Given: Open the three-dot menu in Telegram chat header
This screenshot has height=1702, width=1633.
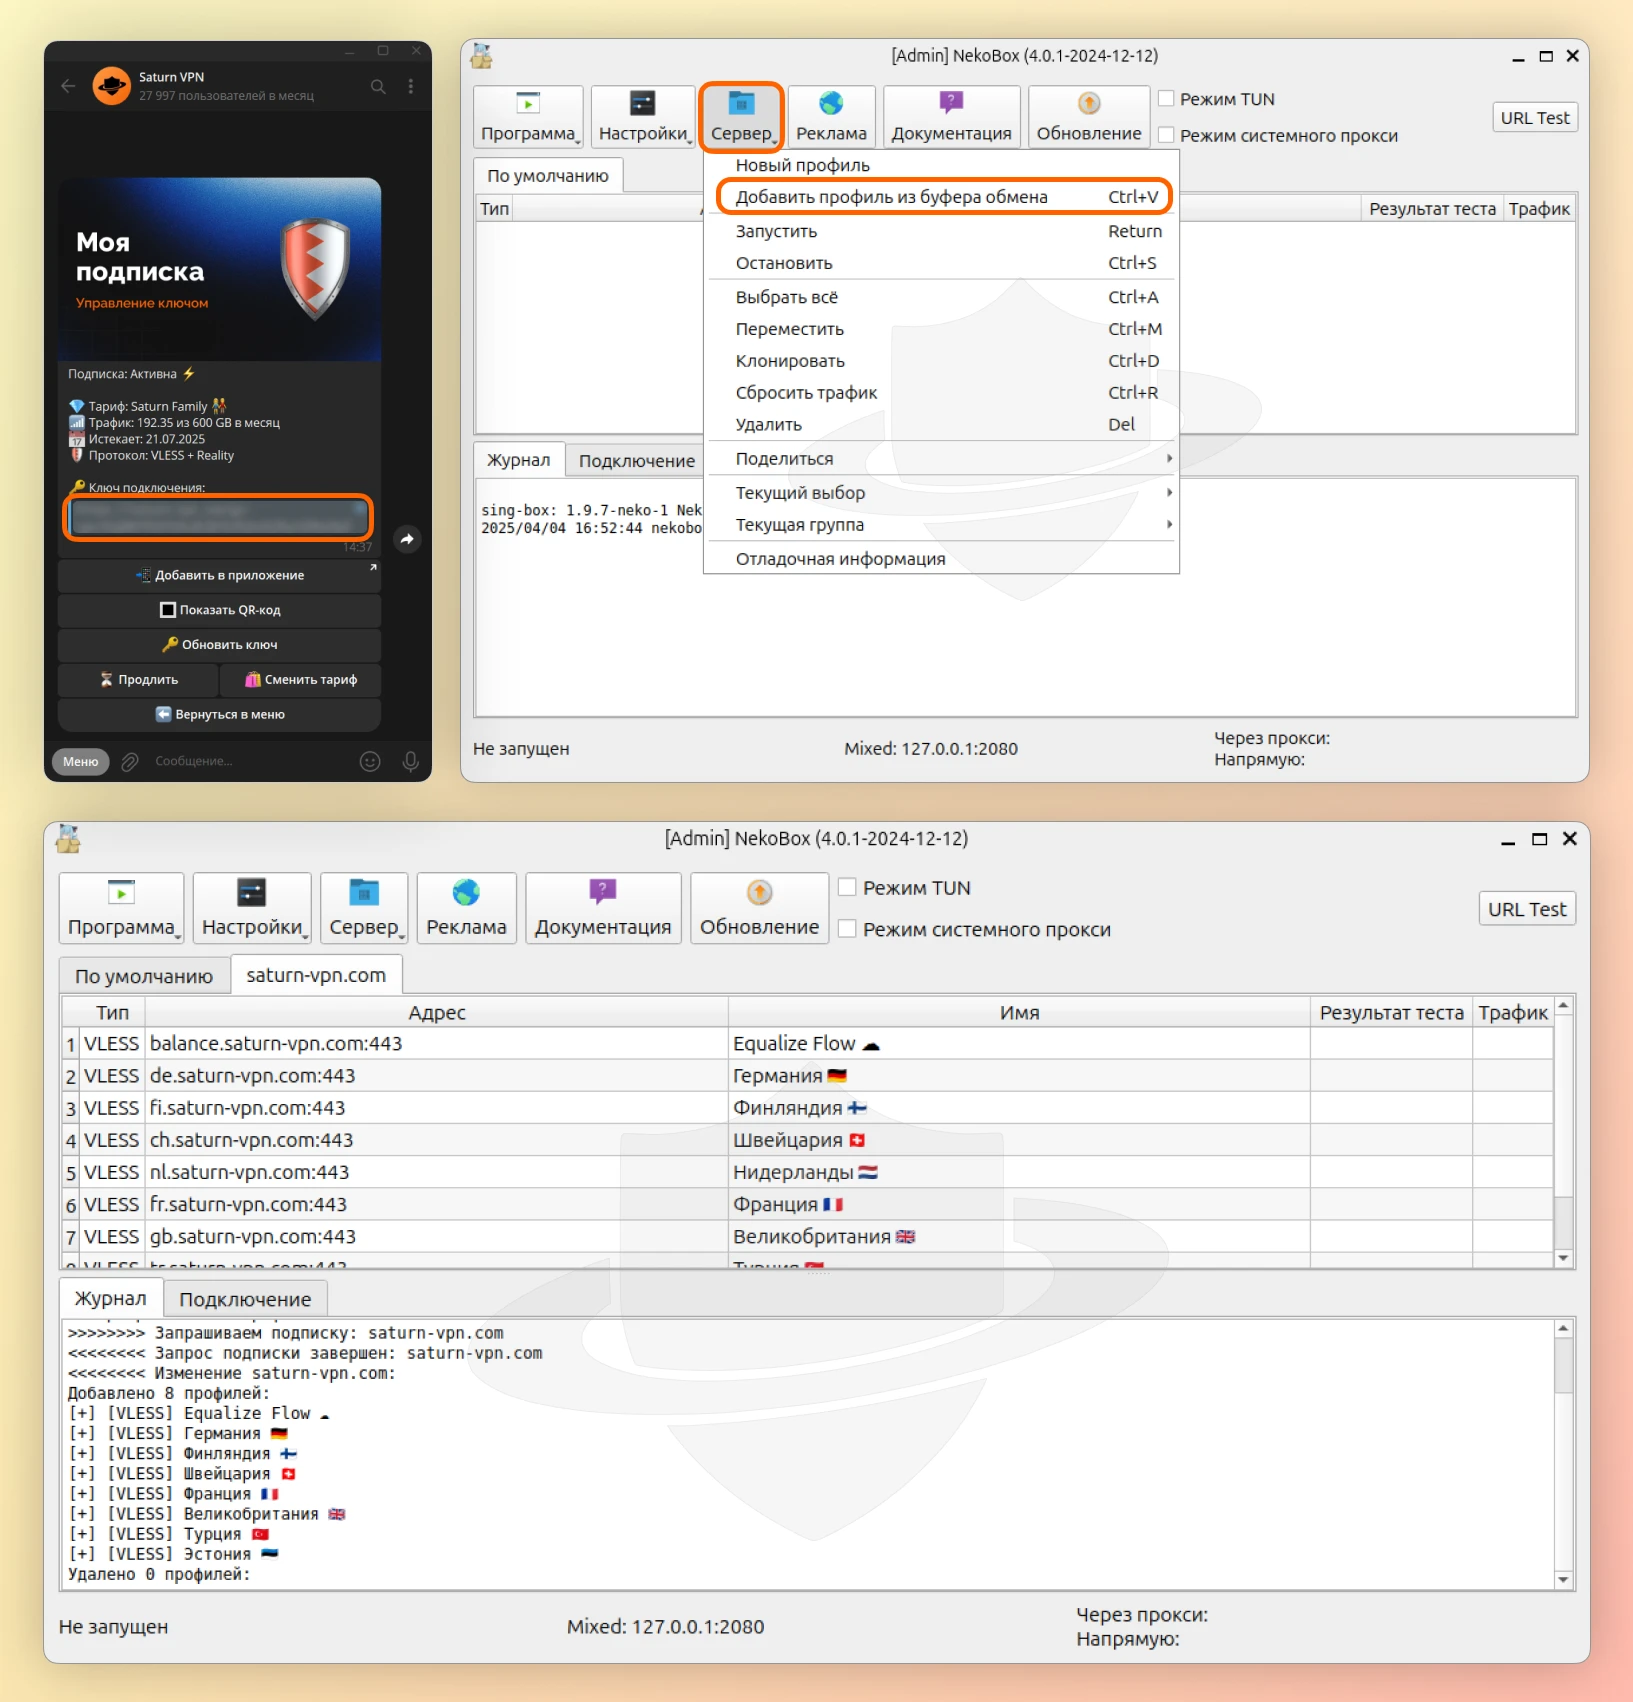Looking at the screenshot, I should point(410,87).
